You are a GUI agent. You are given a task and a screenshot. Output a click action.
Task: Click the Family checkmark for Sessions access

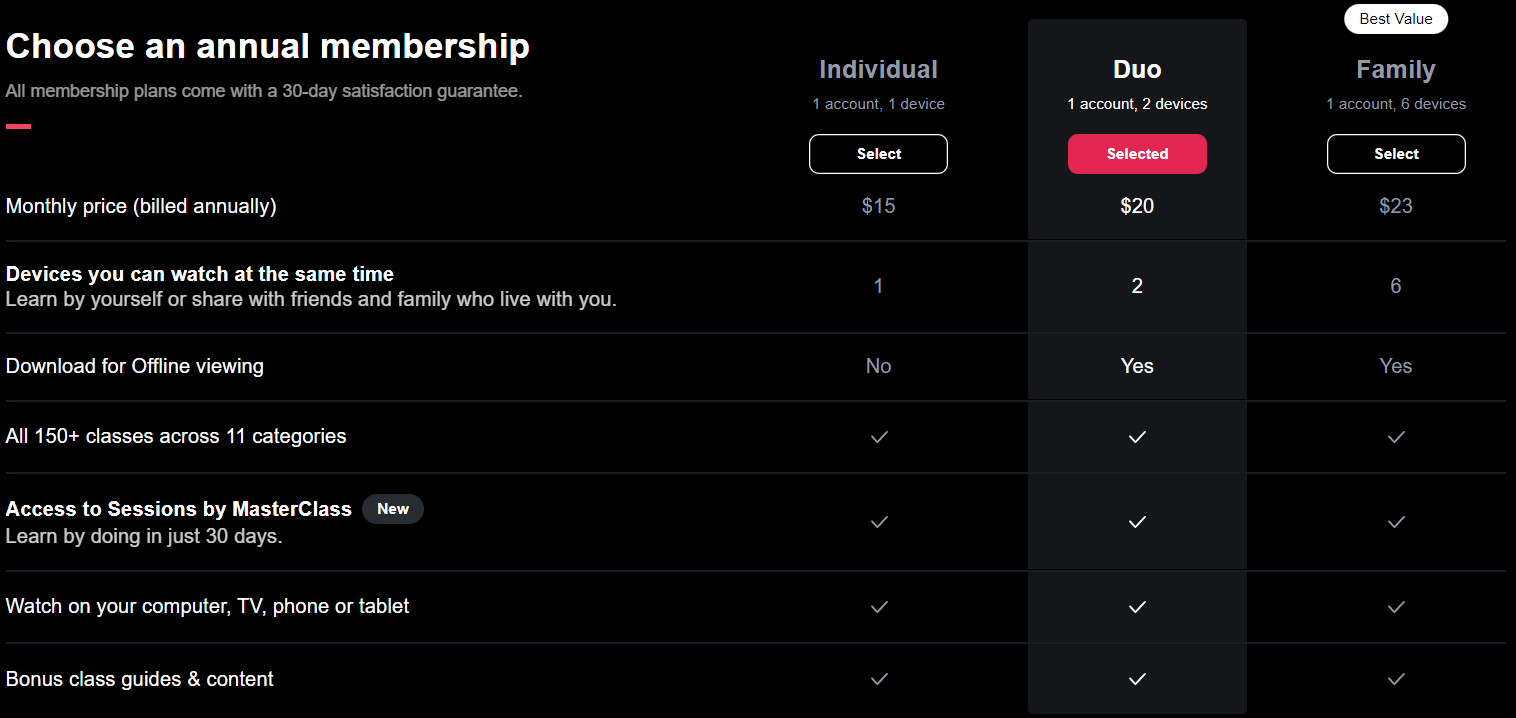click(1396, 522)
